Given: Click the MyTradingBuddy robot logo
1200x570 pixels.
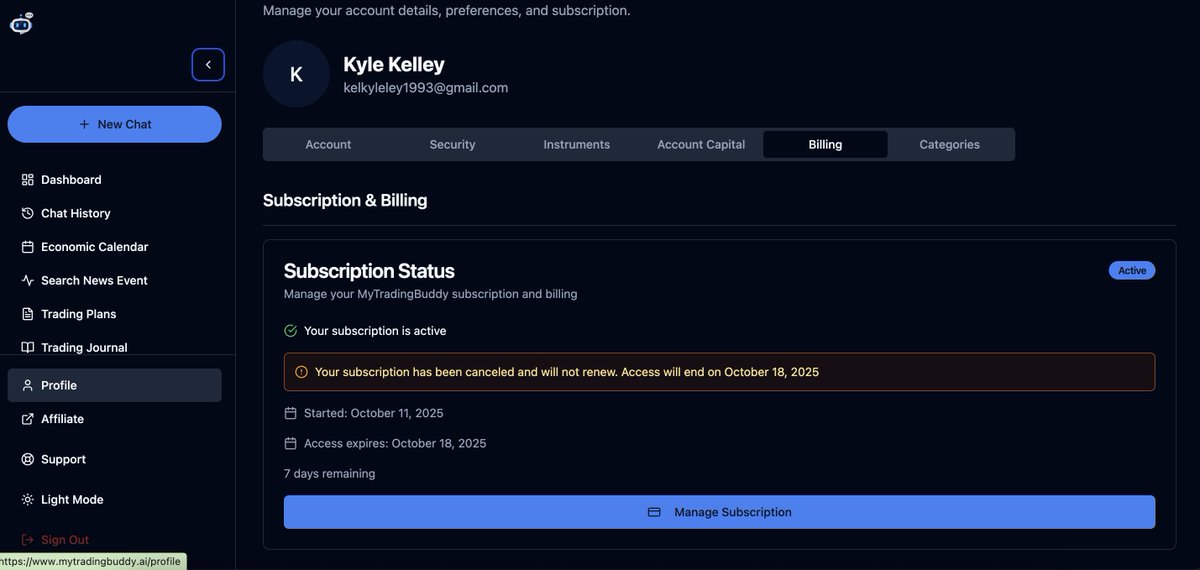Looking at the screenshot, I should coord(21,23).
